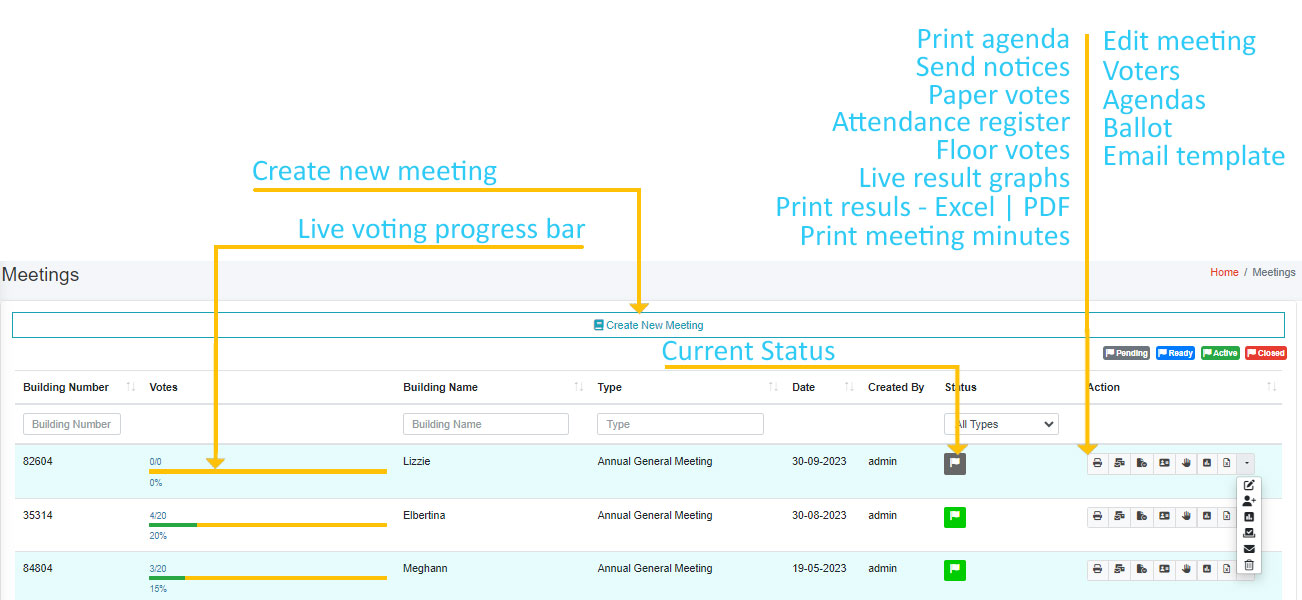
Task: Select Voters add-user item in dropdown menu
Action: (1248, 501)
